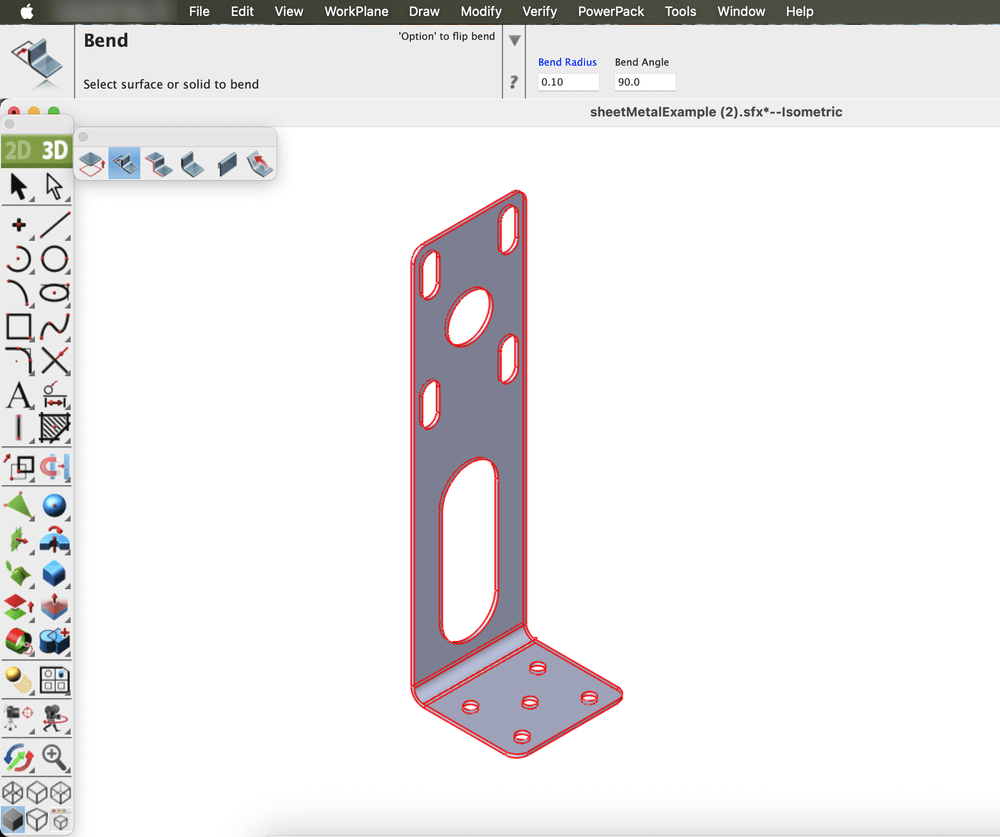
Task: Click the Bend Radius label
Action: coord(567,62)
